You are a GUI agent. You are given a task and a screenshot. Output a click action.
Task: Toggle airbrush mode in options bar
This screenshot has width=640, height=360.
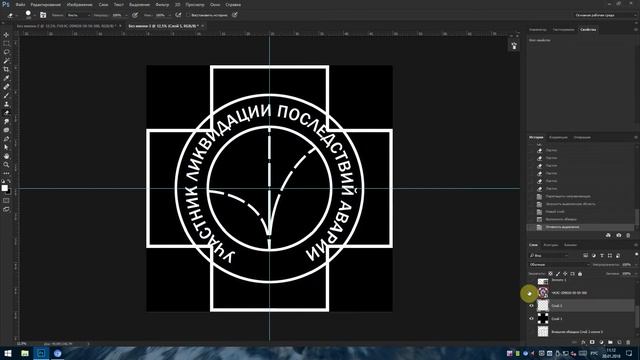[x=178, y=15]
